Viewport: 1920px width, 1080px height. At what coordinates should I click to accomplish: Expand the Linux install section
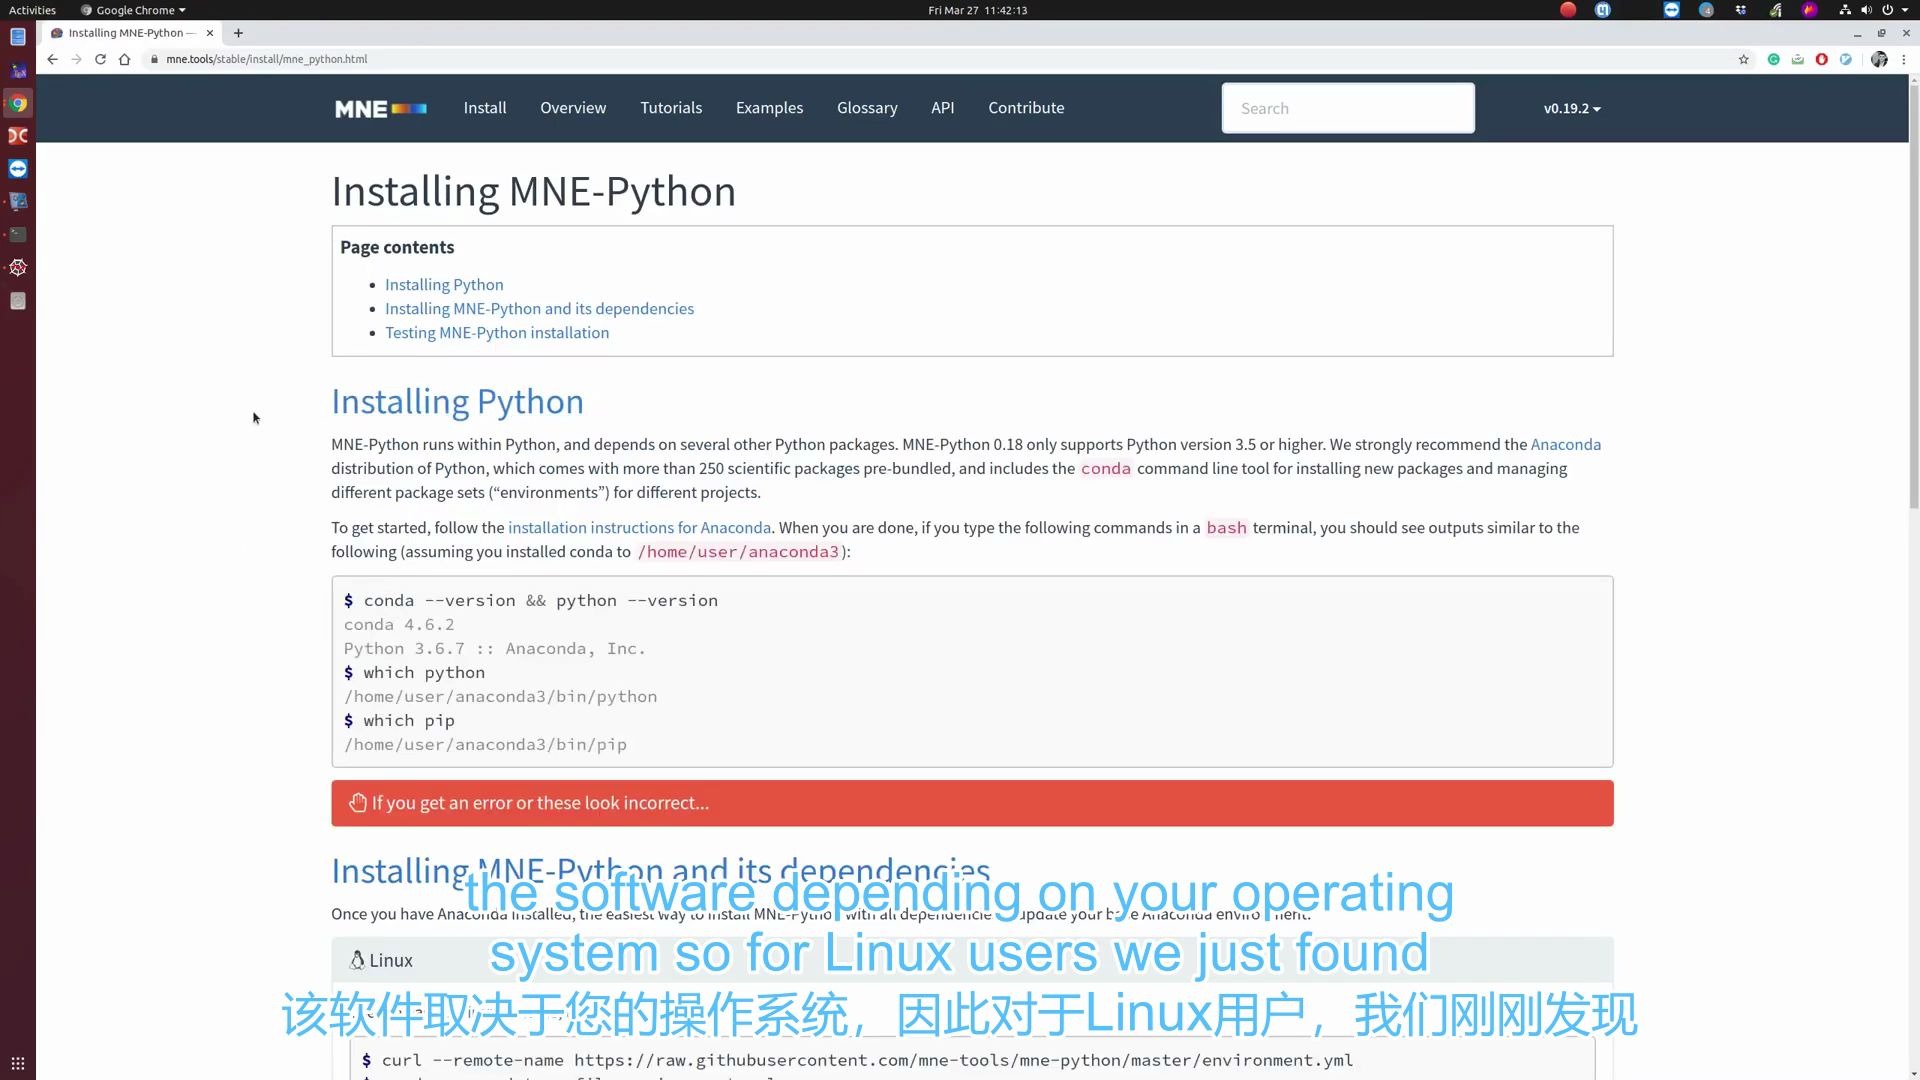coord(972,960)
